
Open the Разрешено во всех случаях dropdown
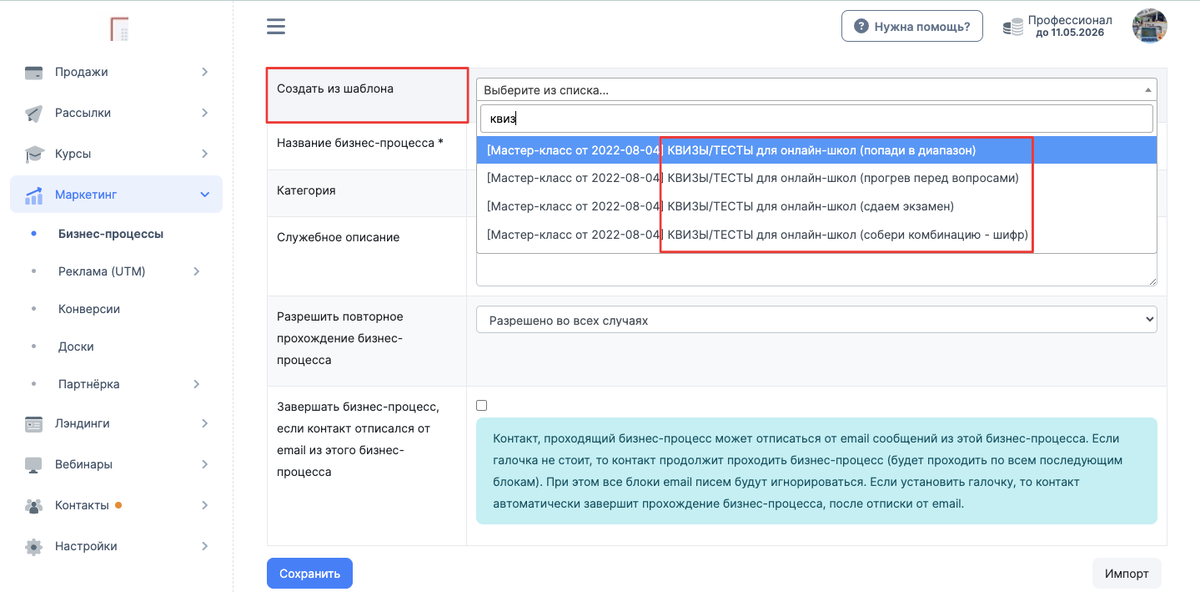tap(816, 321)
